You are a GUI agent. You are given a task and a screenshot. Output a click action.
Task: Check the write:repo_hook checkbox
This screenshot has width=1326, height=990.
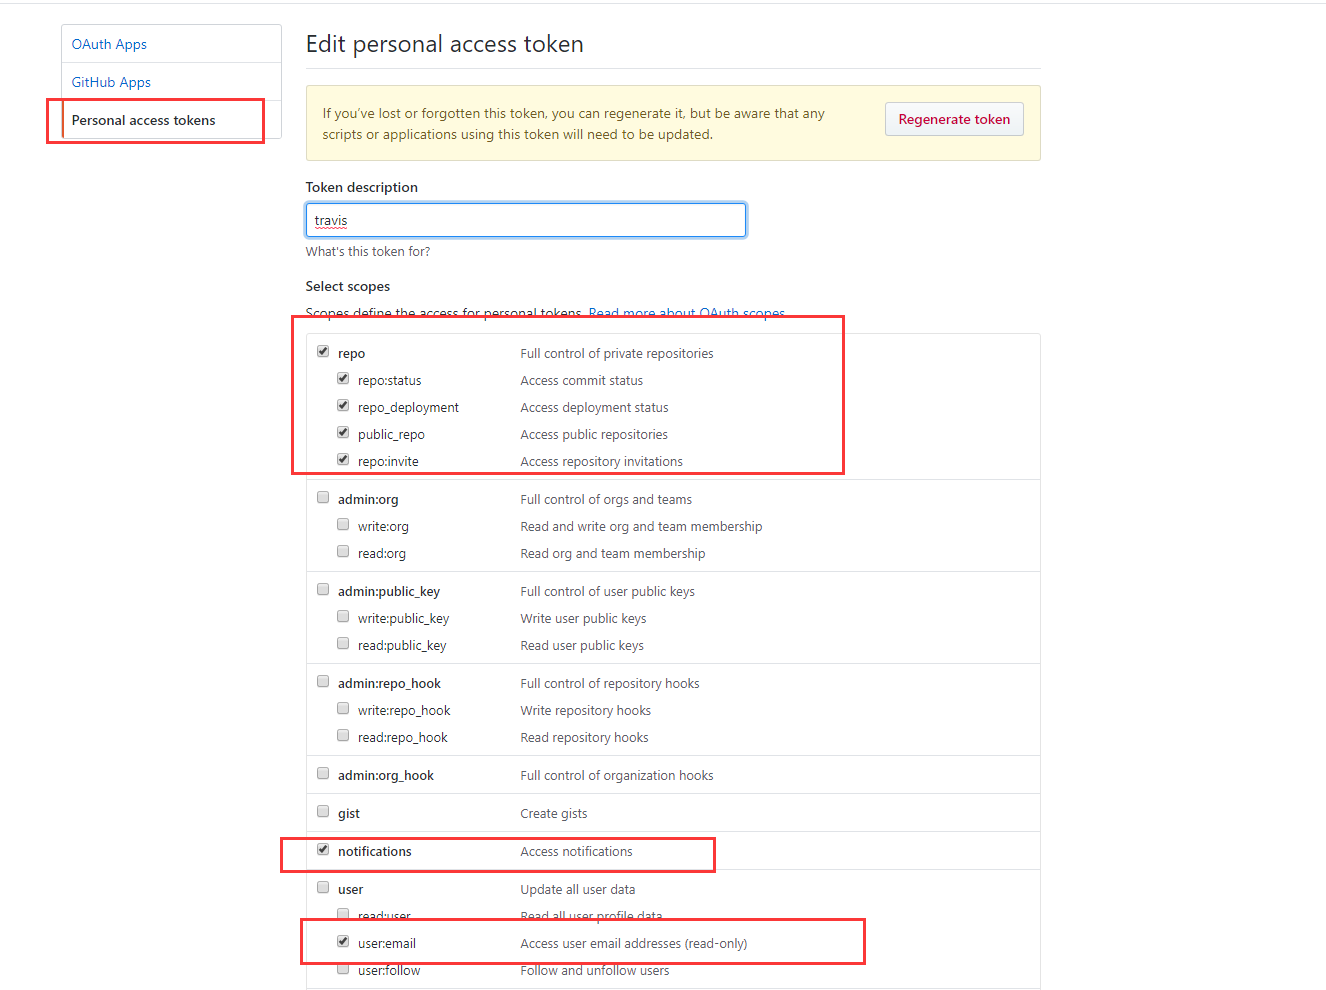pos(343,709)
